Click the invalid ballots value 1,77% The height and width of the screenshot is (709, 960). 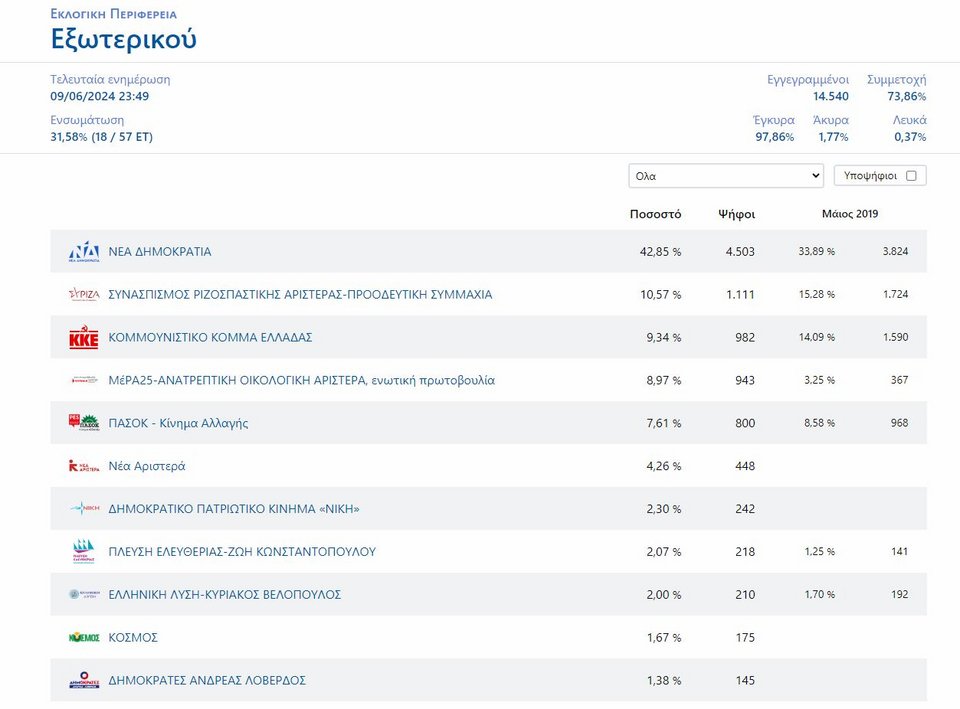833,137
